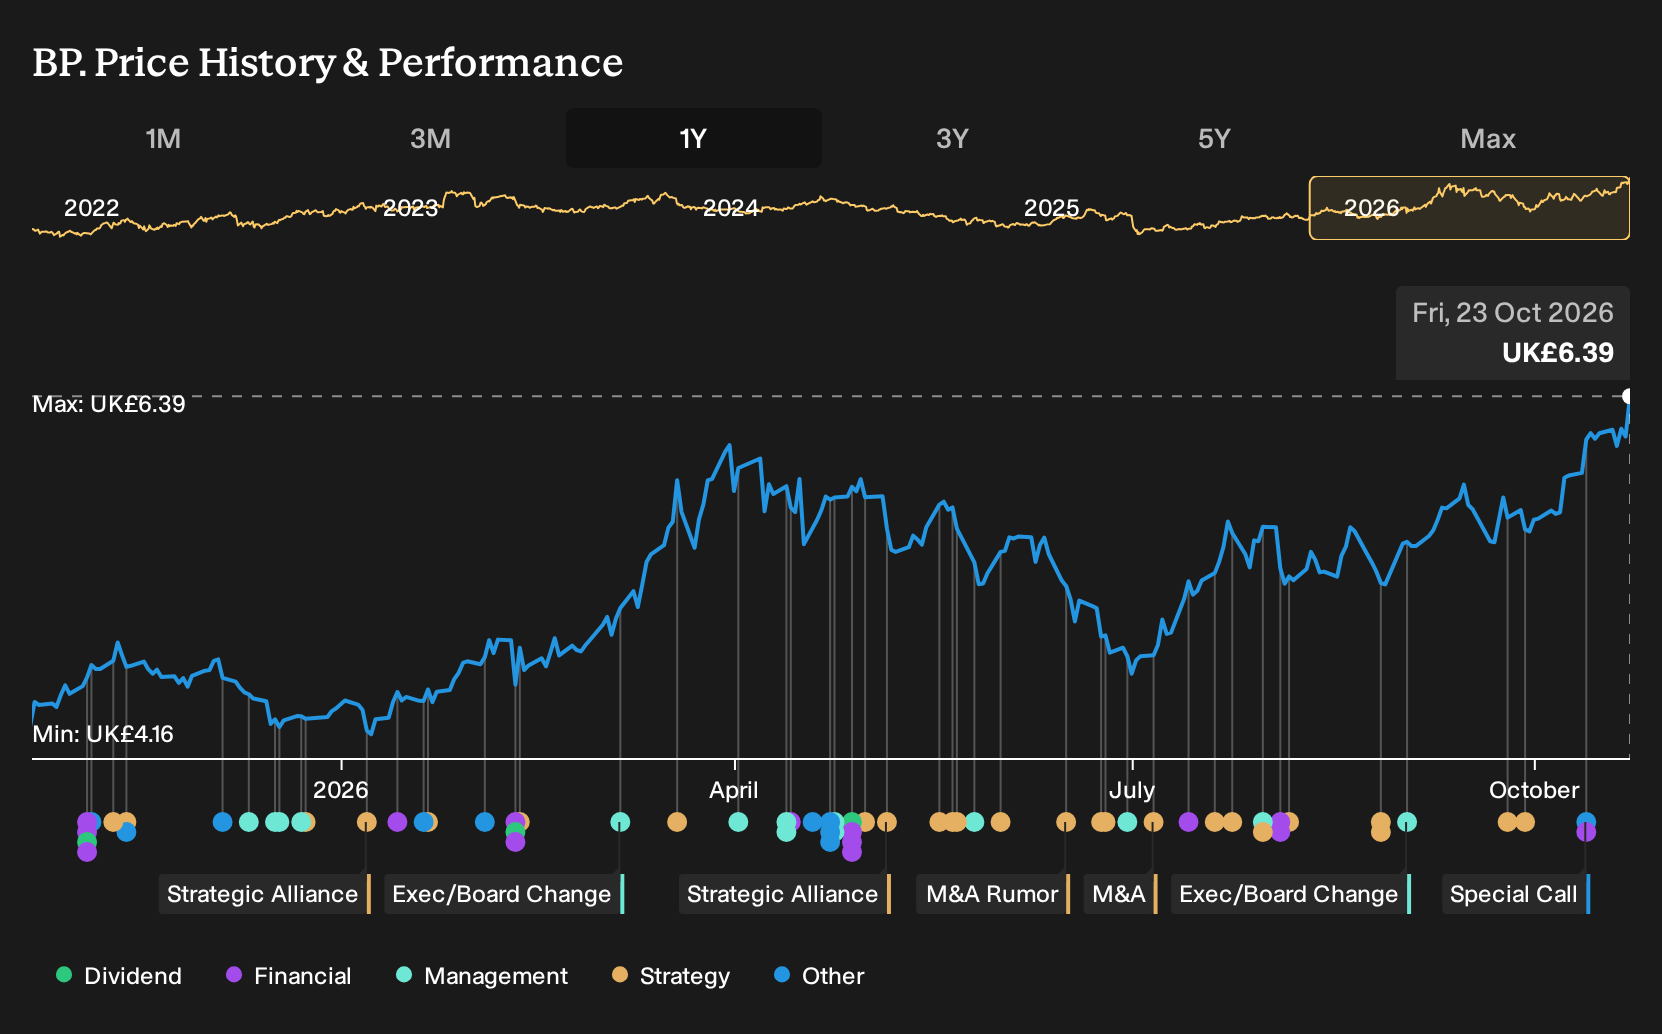Show the Max price history range
The height and width of the screenshot is (1034, 1662).
1488,138
